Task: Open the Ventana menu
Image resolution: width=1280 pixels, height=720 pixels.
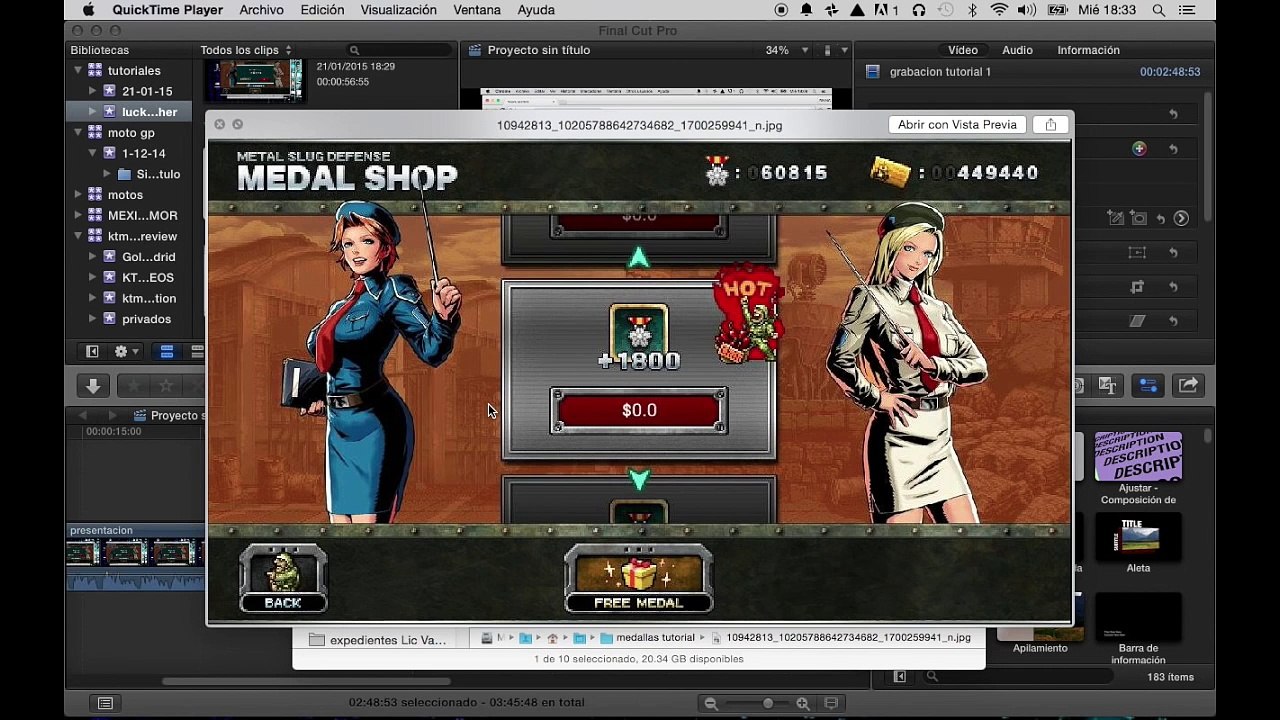Action: pos(477,10)
